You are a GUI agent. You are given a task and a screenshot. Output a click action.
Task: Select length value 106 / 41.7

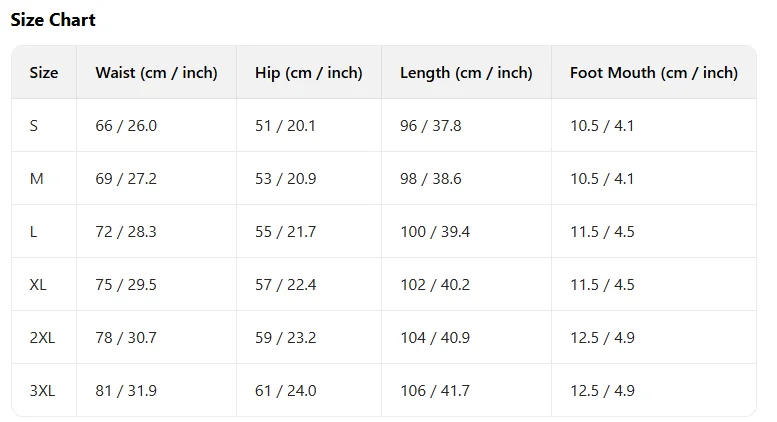tap(435, 391)
